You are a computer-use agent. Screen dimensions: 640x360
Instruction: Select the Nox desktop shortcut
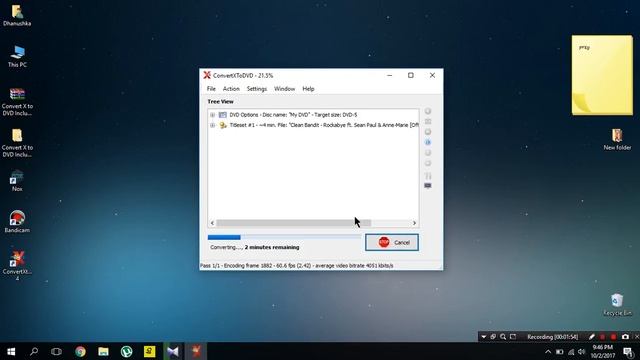[x=17, y=181]
